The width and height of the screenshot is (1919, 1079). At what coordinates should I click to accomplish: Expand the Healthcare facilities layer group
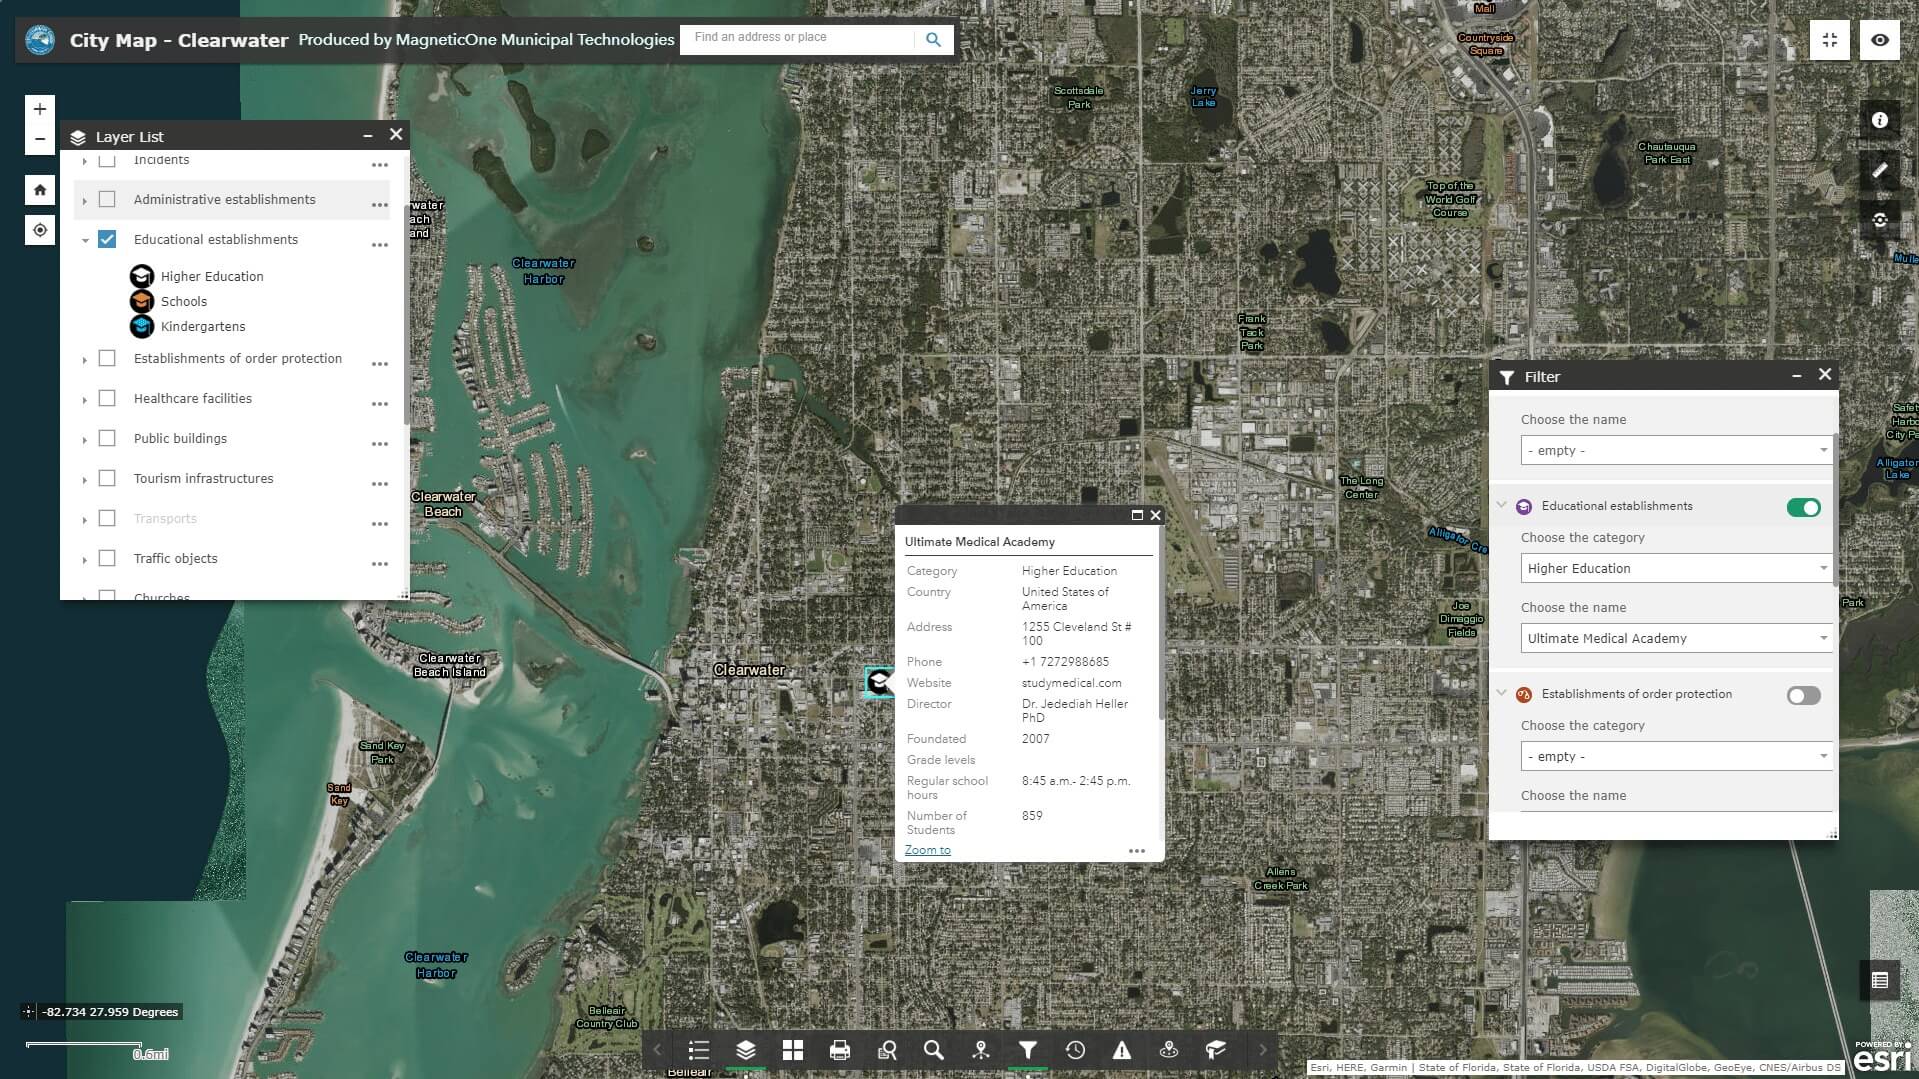(84, 398)
